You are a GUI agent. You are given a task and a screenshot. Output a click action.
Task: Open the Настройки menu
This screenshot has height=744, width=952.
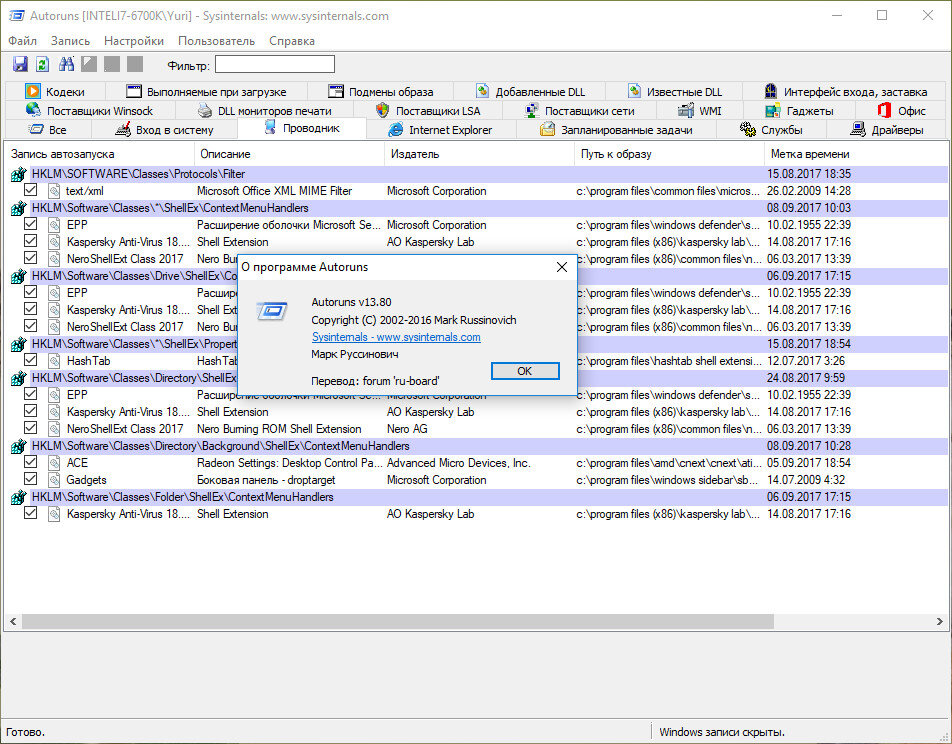[134, 41]
